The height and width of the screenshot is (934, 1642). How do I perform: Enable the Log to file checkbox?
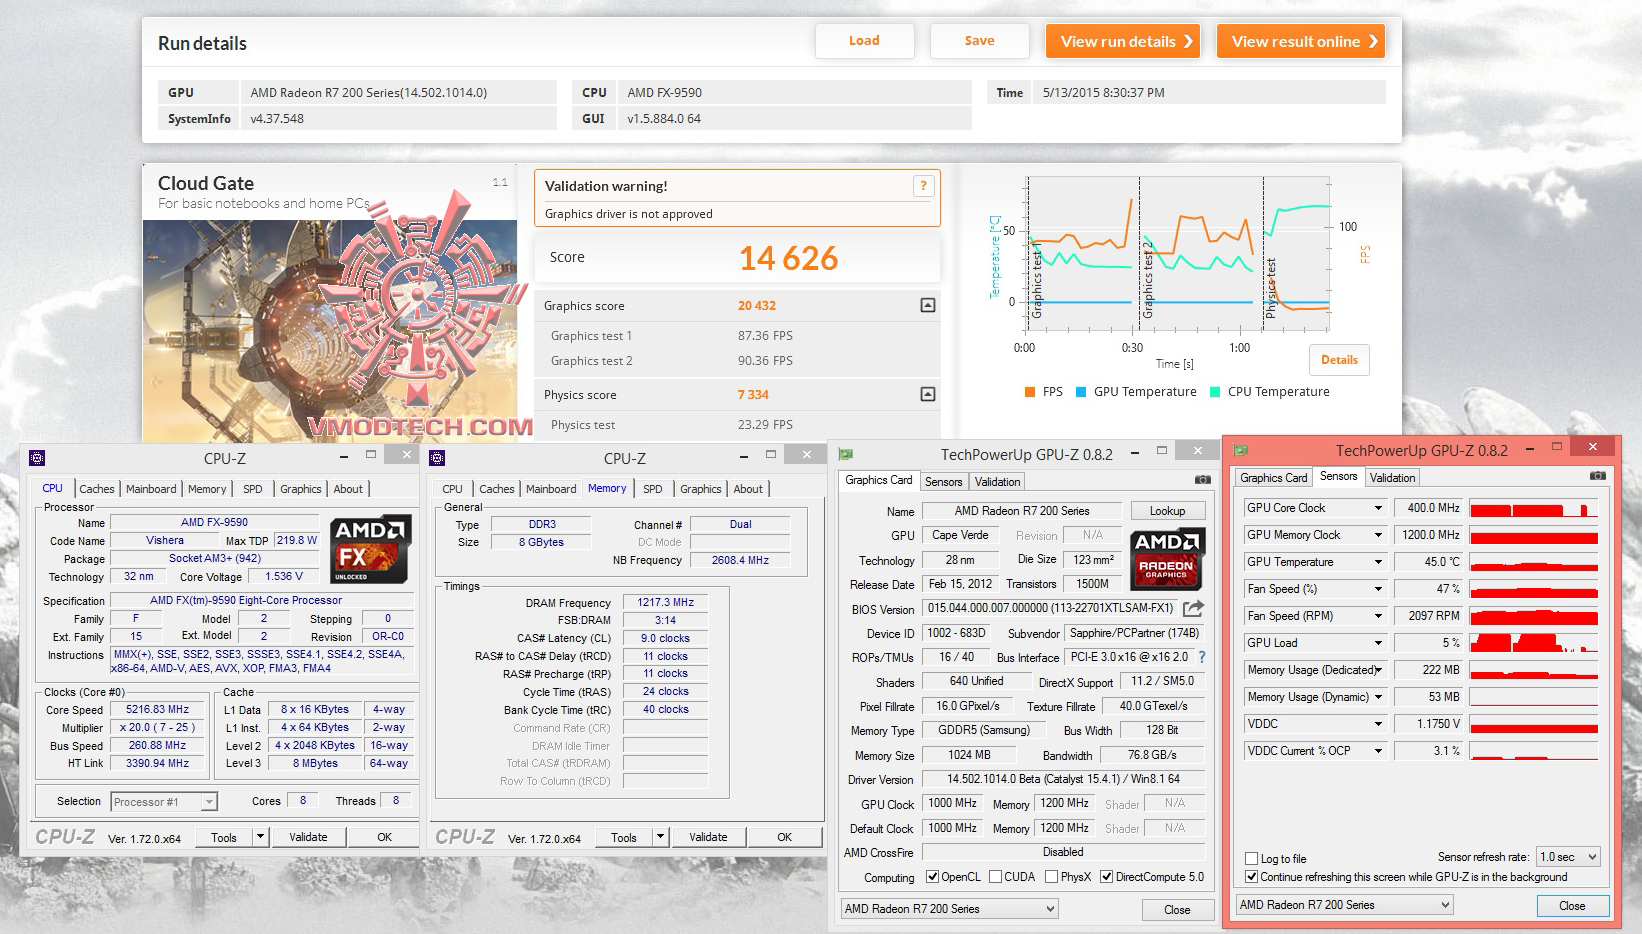1251,858
